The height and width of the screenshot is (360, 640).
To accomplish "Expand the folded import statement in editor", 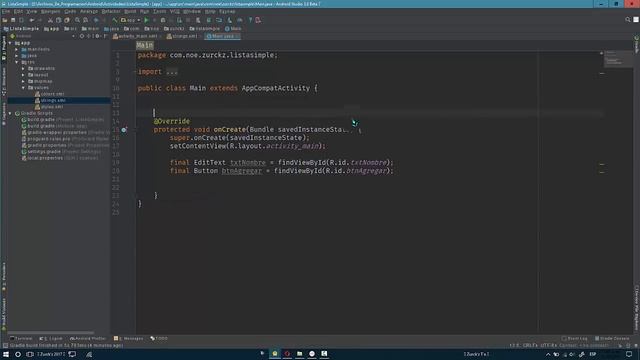I will pos(172,72).
